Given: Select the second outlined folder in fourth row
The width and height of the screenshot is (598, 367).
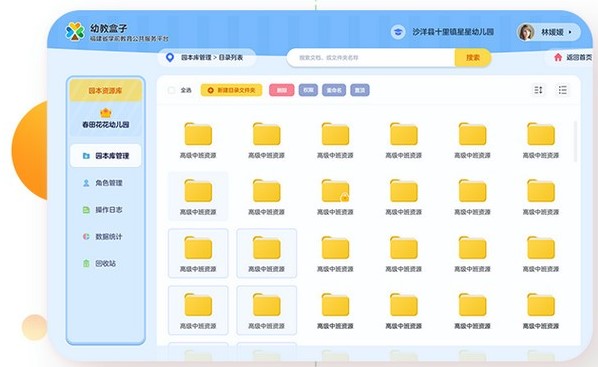Looking at the screenshot, I should pyautogui.click(x=267, y=310).
